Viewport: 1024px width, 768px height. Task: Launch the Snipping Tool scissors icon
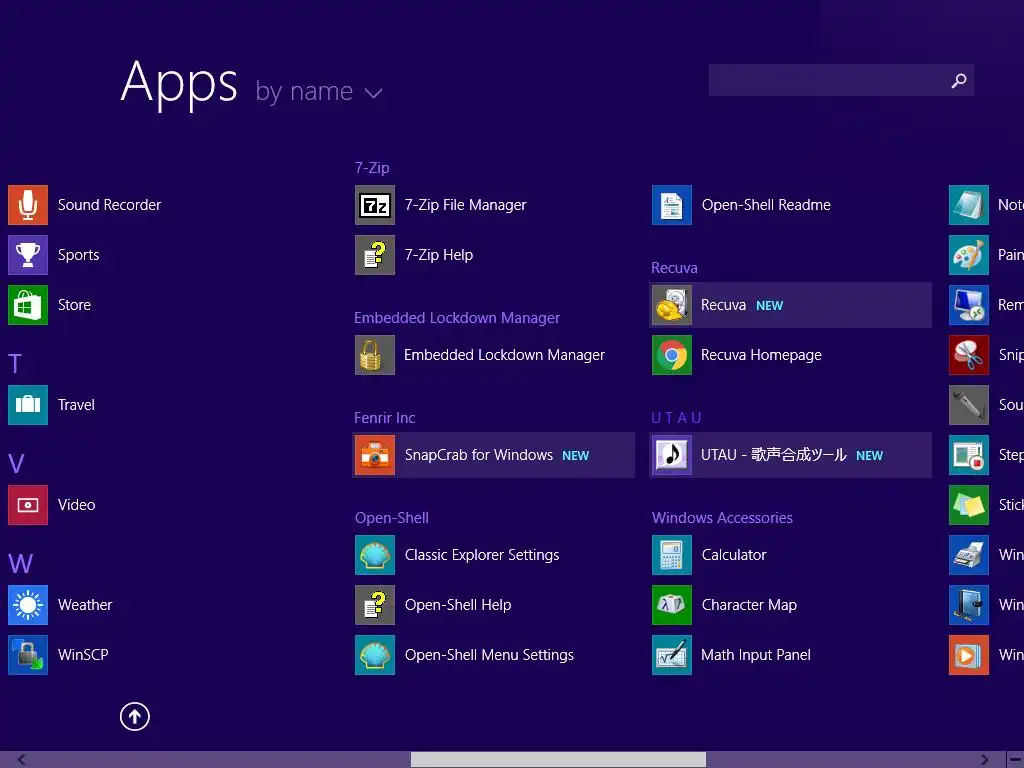point(969,355)
